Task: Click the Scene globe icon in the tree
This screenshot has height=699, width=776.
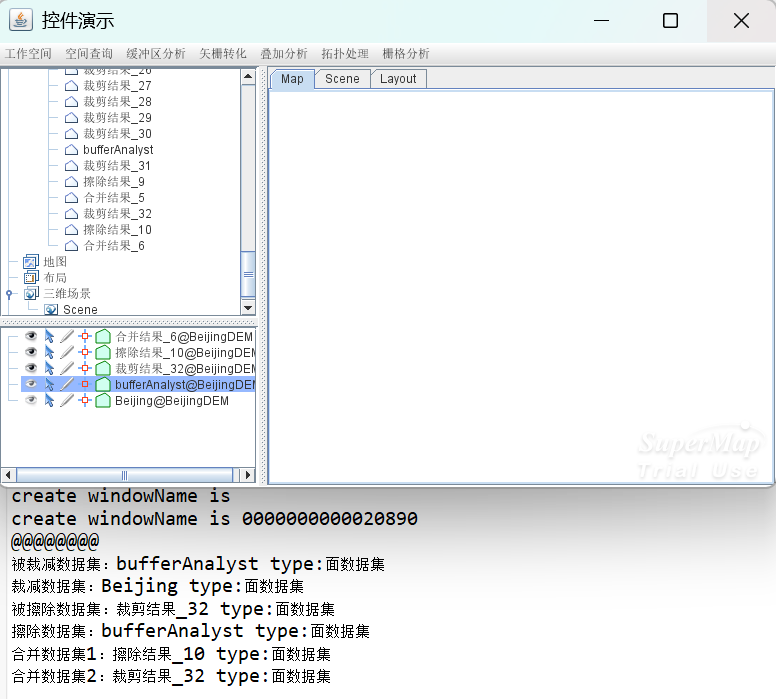Action: [x=51, y=310]
